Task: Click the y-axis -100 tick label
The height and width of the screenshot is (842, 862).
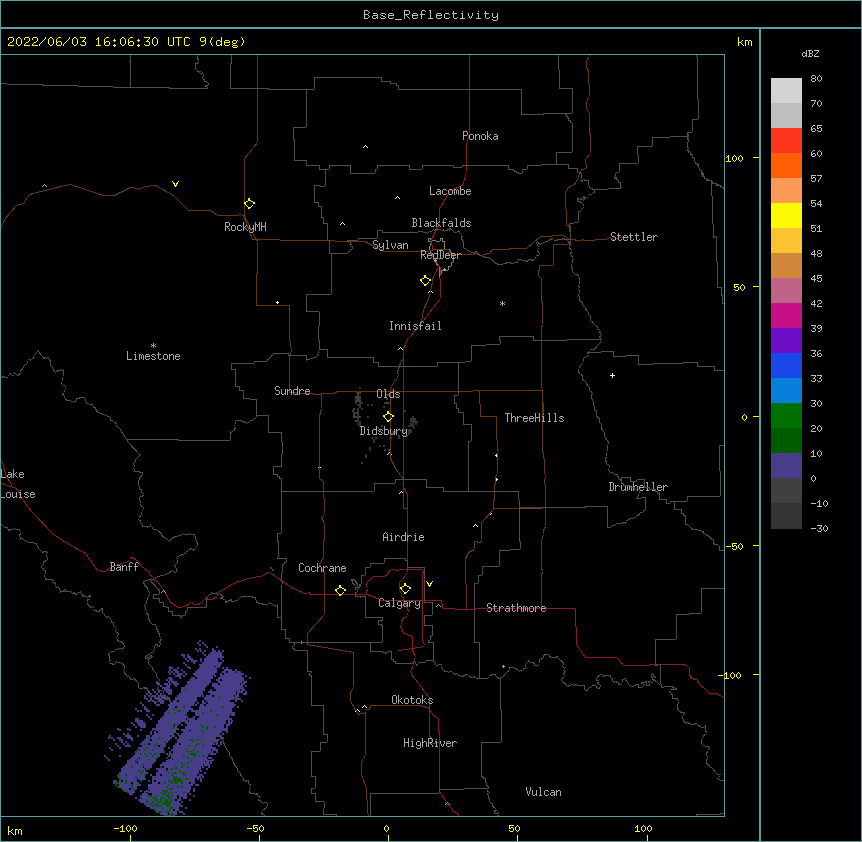Action: (x=730, y=675)
